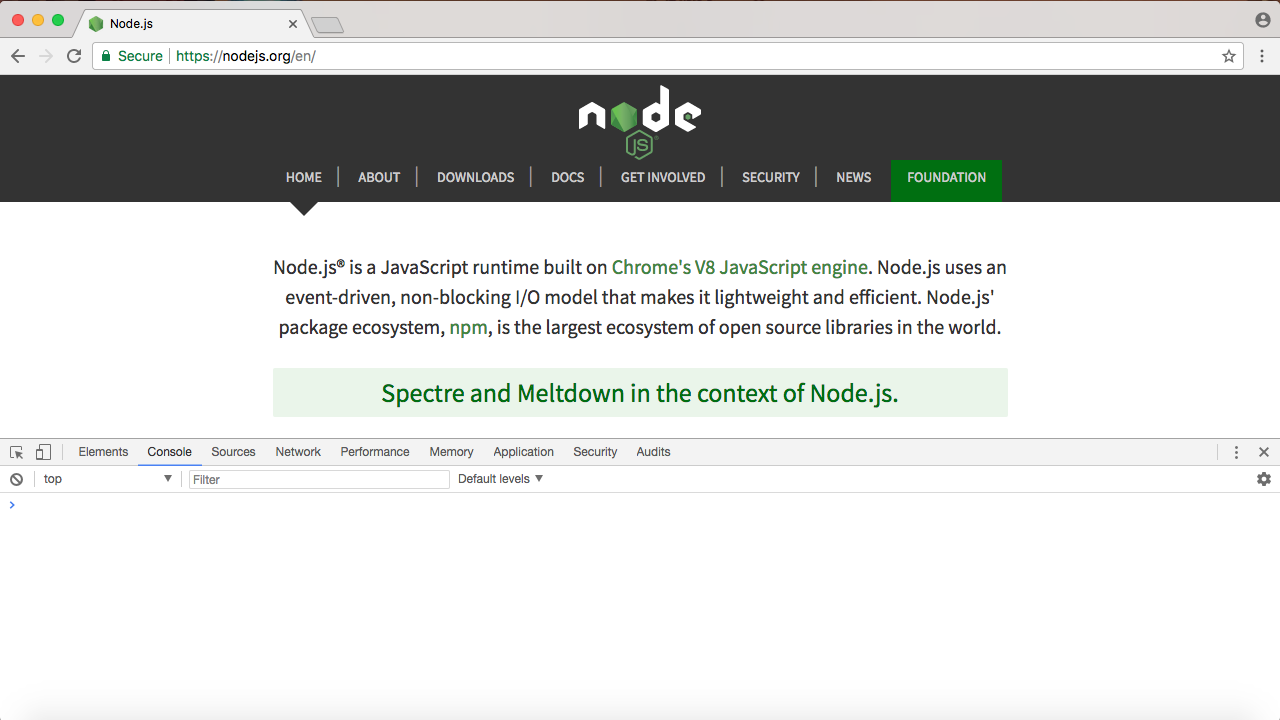Open the ABOUT page

tap(379, 177)
